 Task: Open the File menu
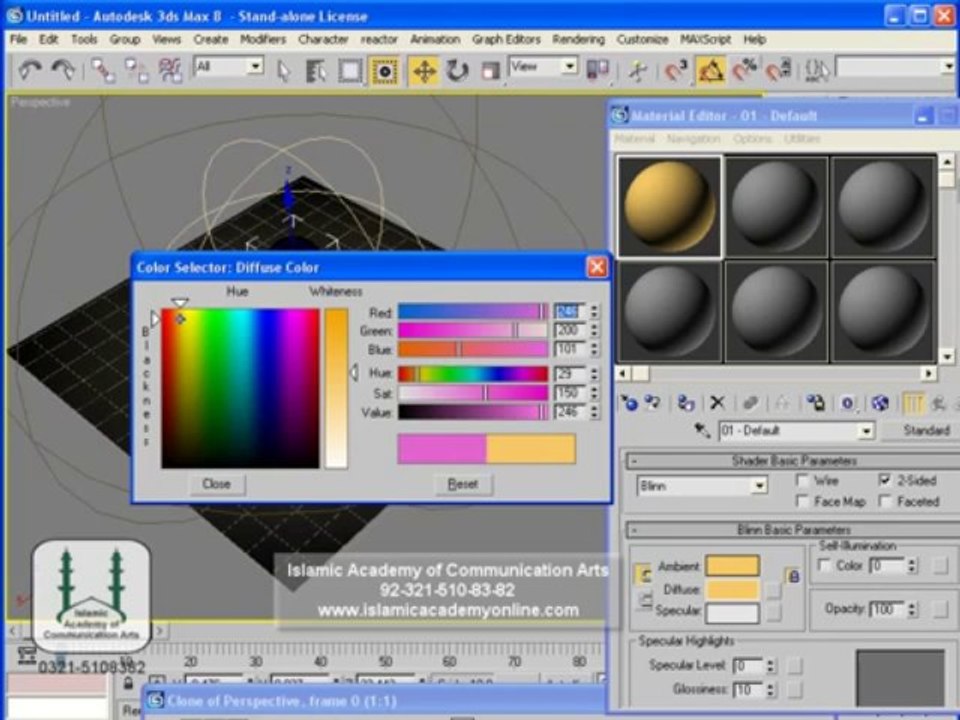click(18, 39)
